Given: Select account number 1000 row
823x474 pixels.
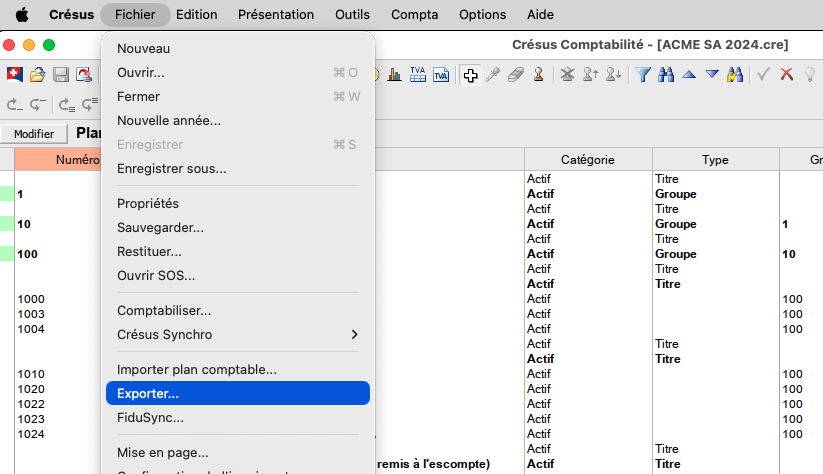Looking at the screenshot, I should (x=31, y=299).
